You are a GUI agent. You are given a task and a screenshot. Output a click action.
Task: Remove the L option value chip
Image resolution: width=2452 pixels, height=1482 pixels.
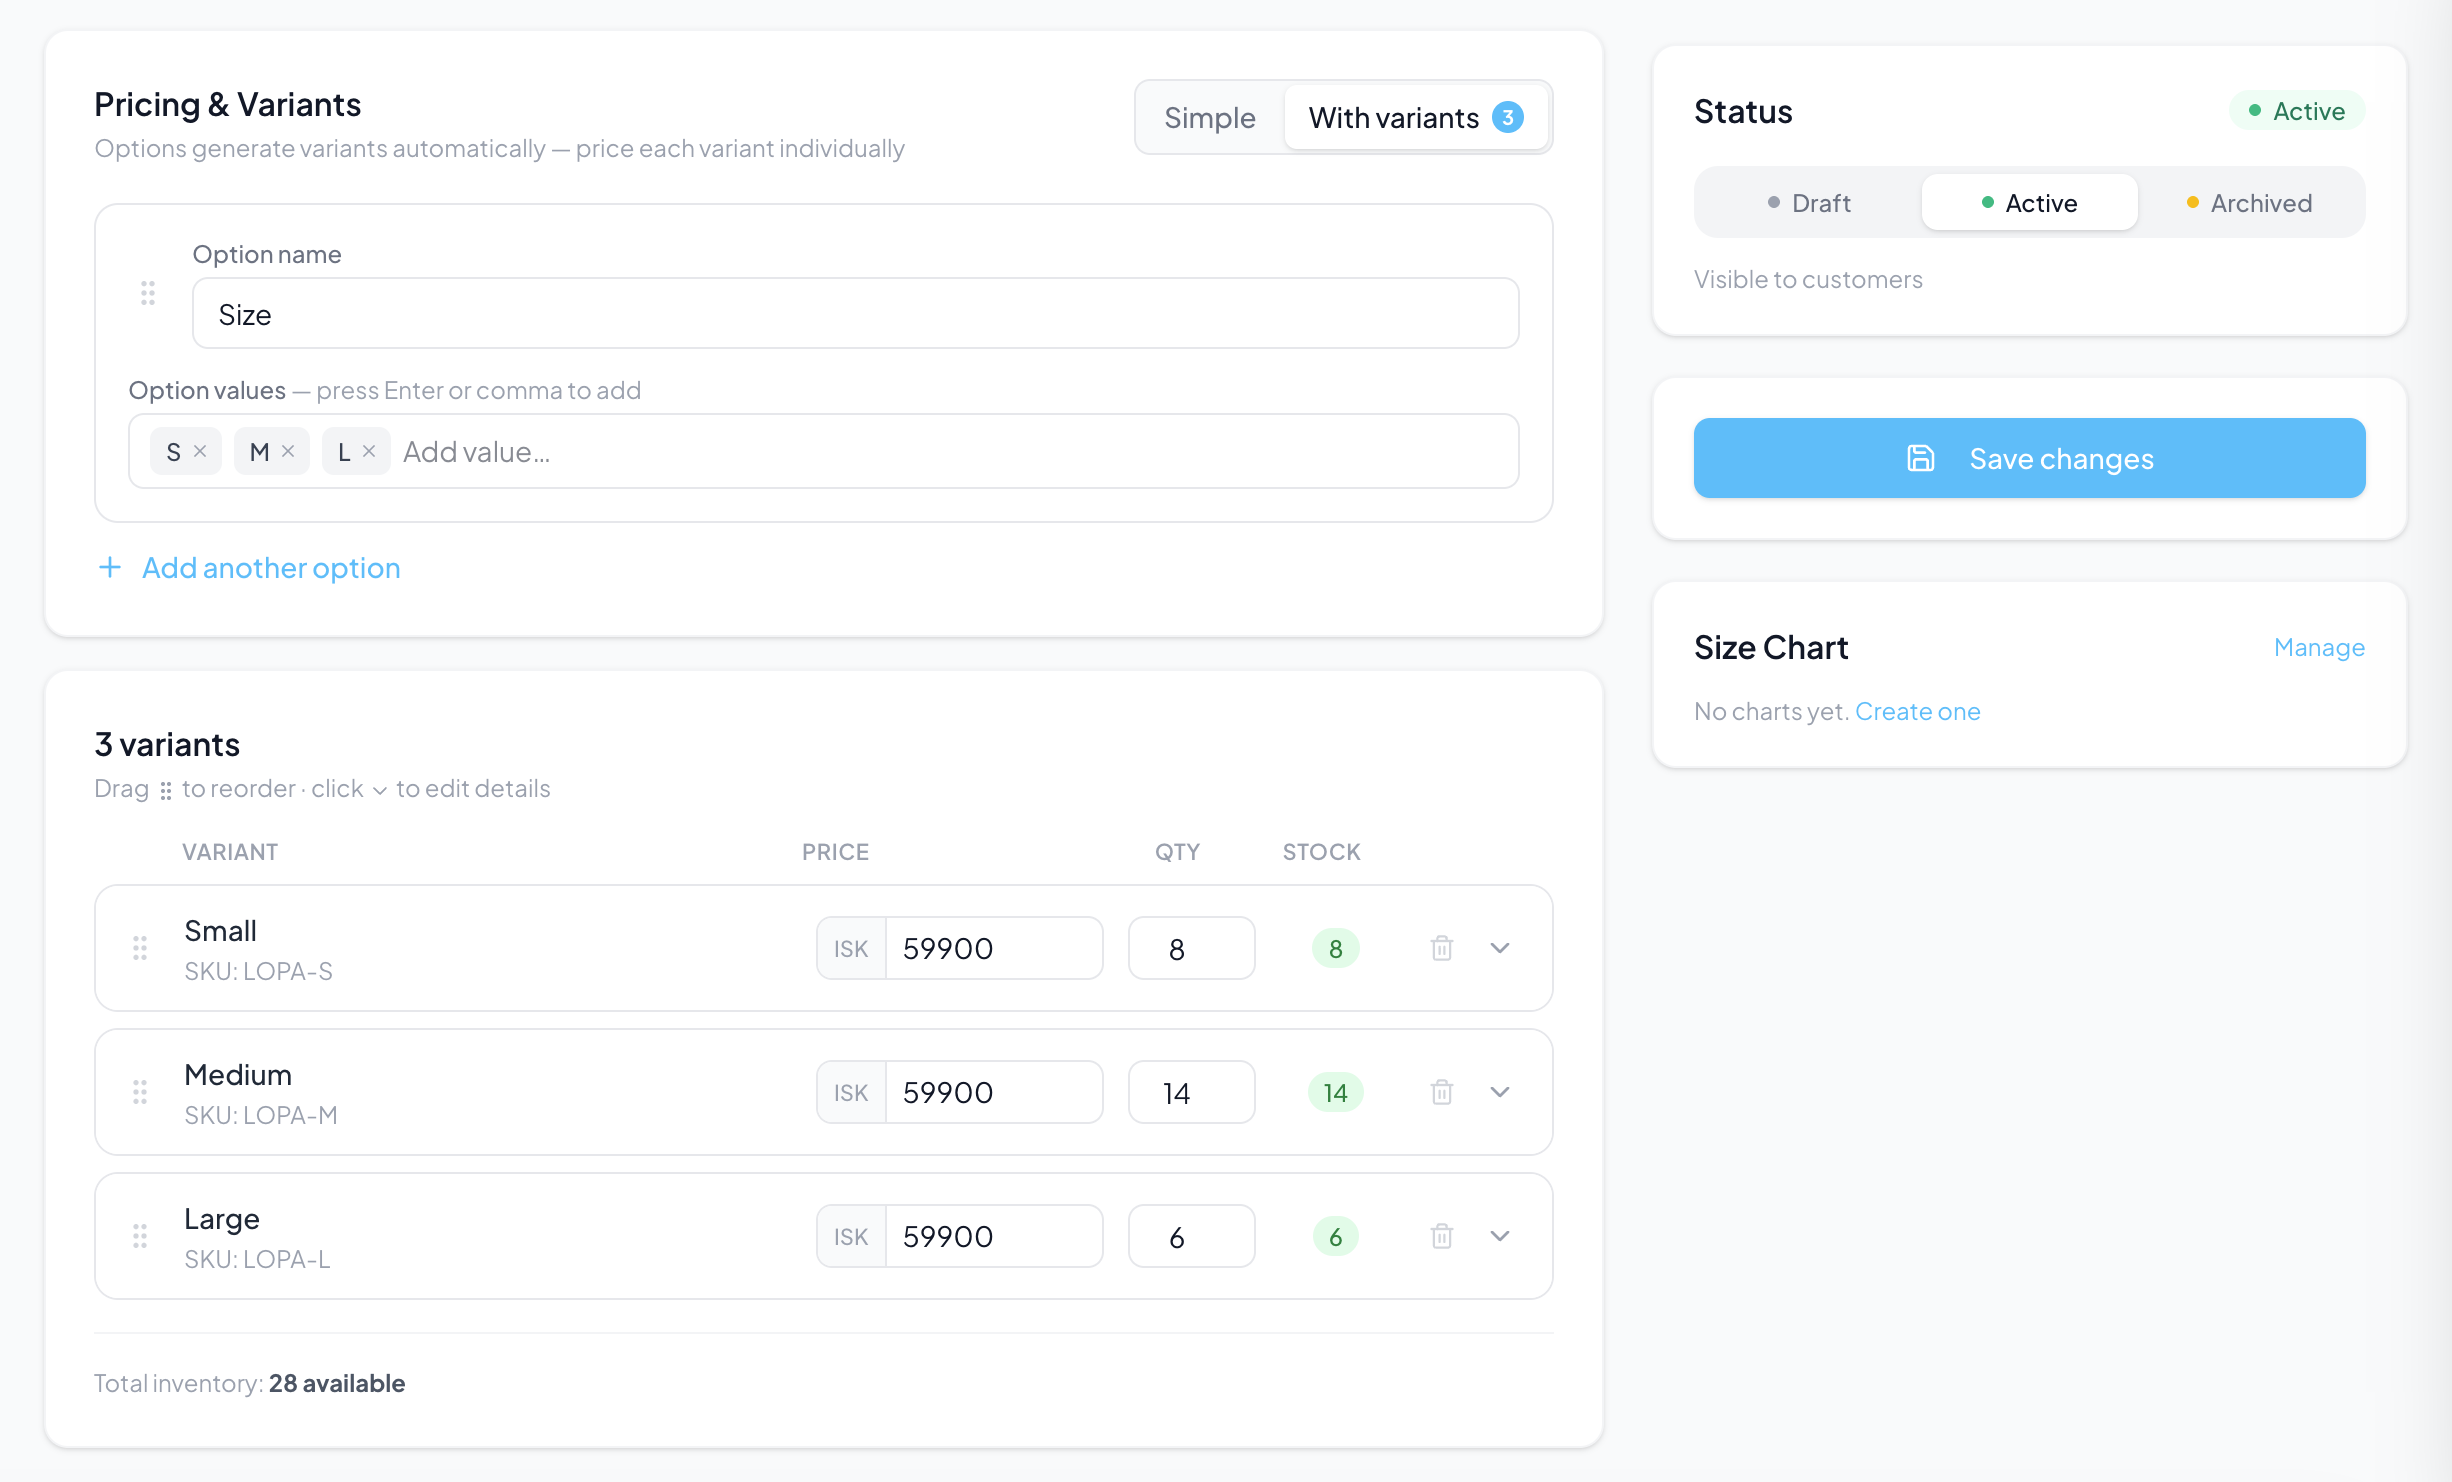(x=369, y=451)
